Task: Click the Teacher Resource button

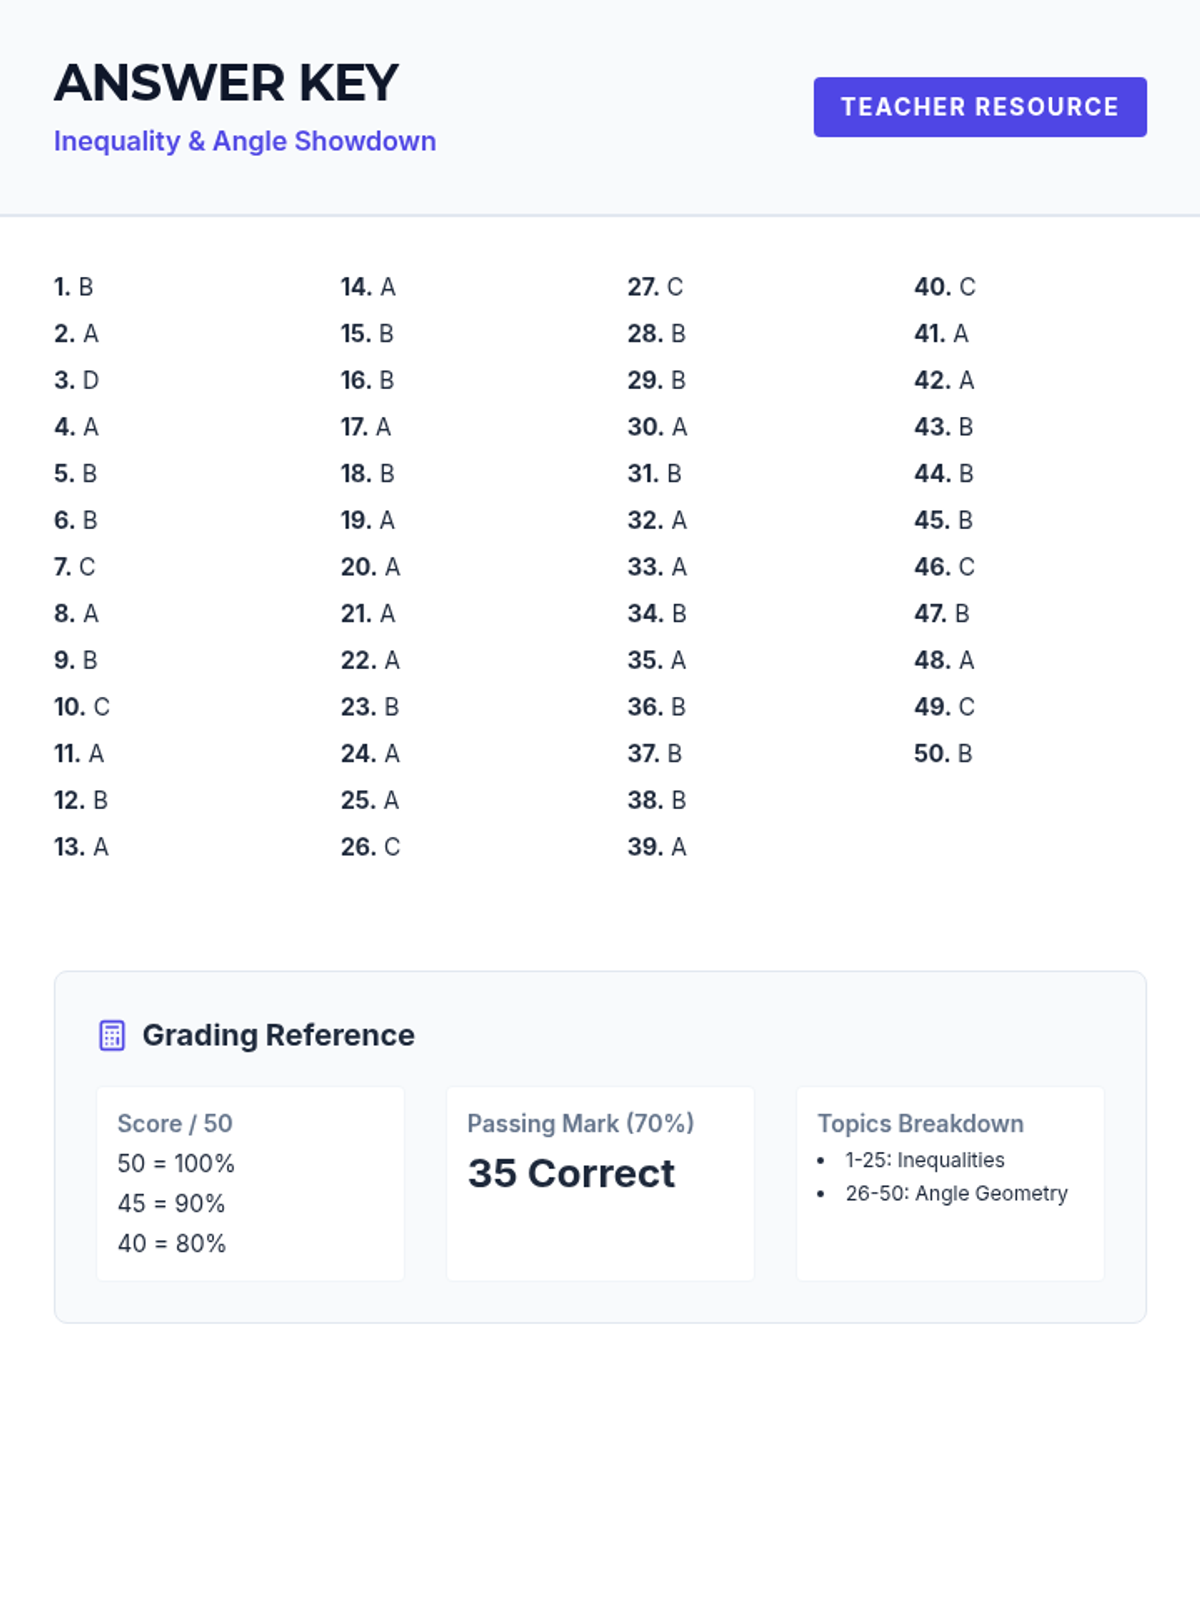Action: pyautogui.click(x=979, y=107)
